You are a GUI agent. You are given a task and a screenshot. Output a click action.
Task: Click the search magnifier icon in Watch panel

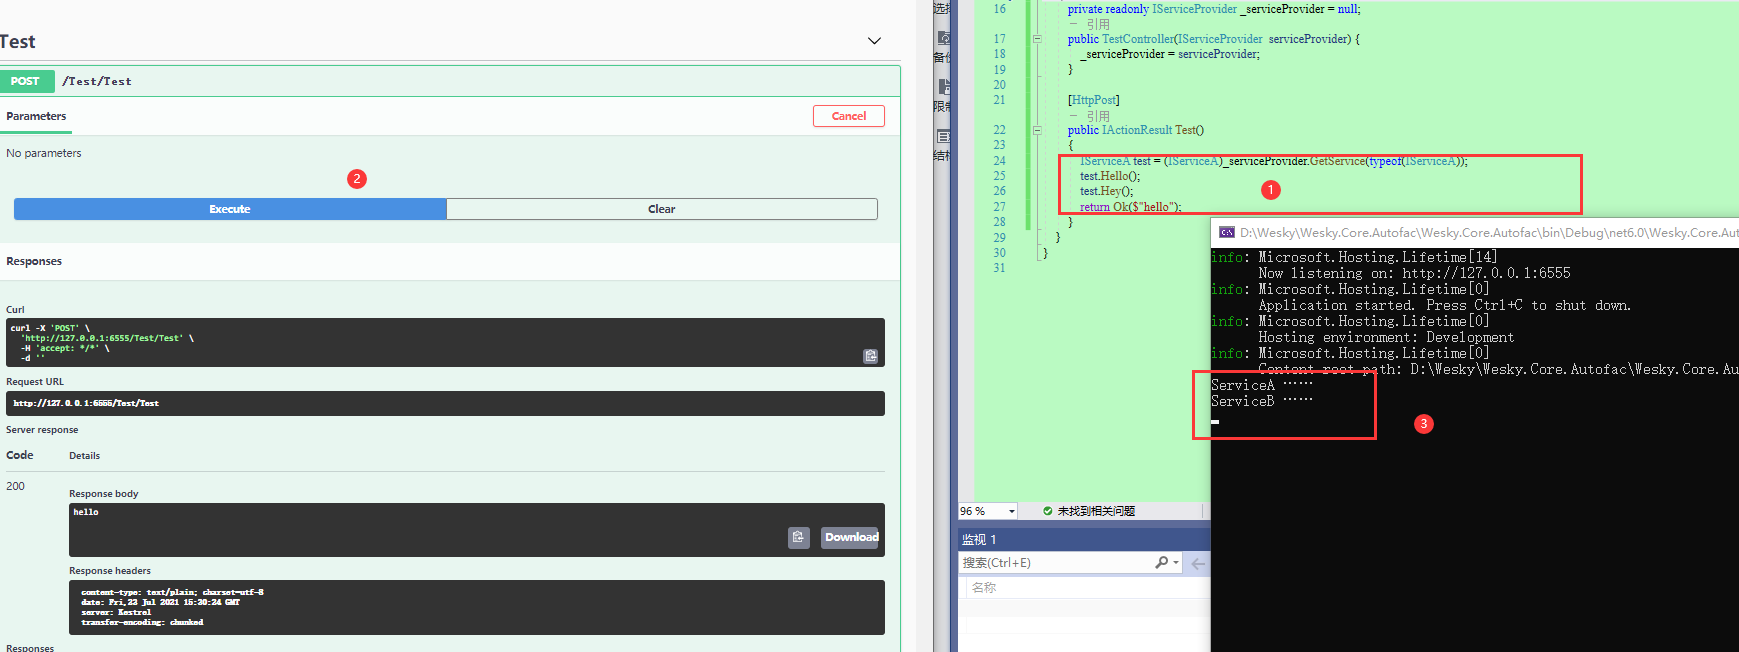1161,563
